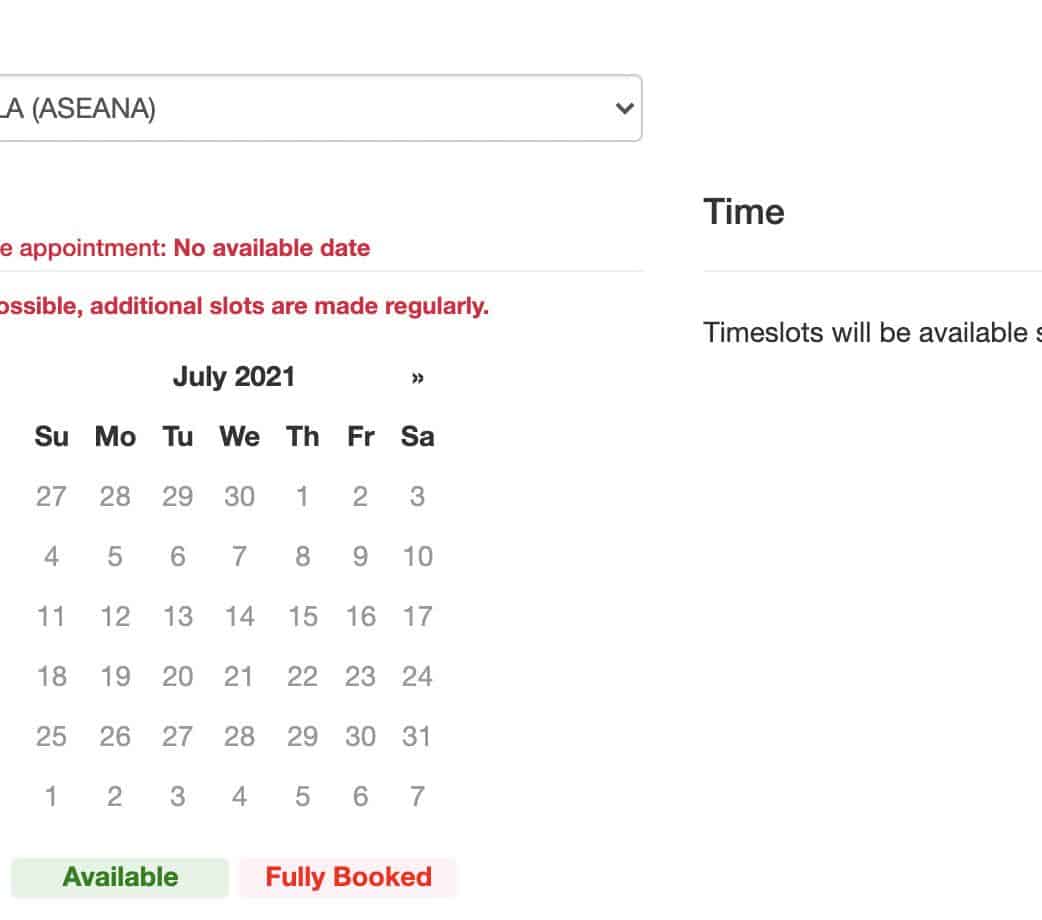Pick date 9 on the calendar

(x=360, y=557)
